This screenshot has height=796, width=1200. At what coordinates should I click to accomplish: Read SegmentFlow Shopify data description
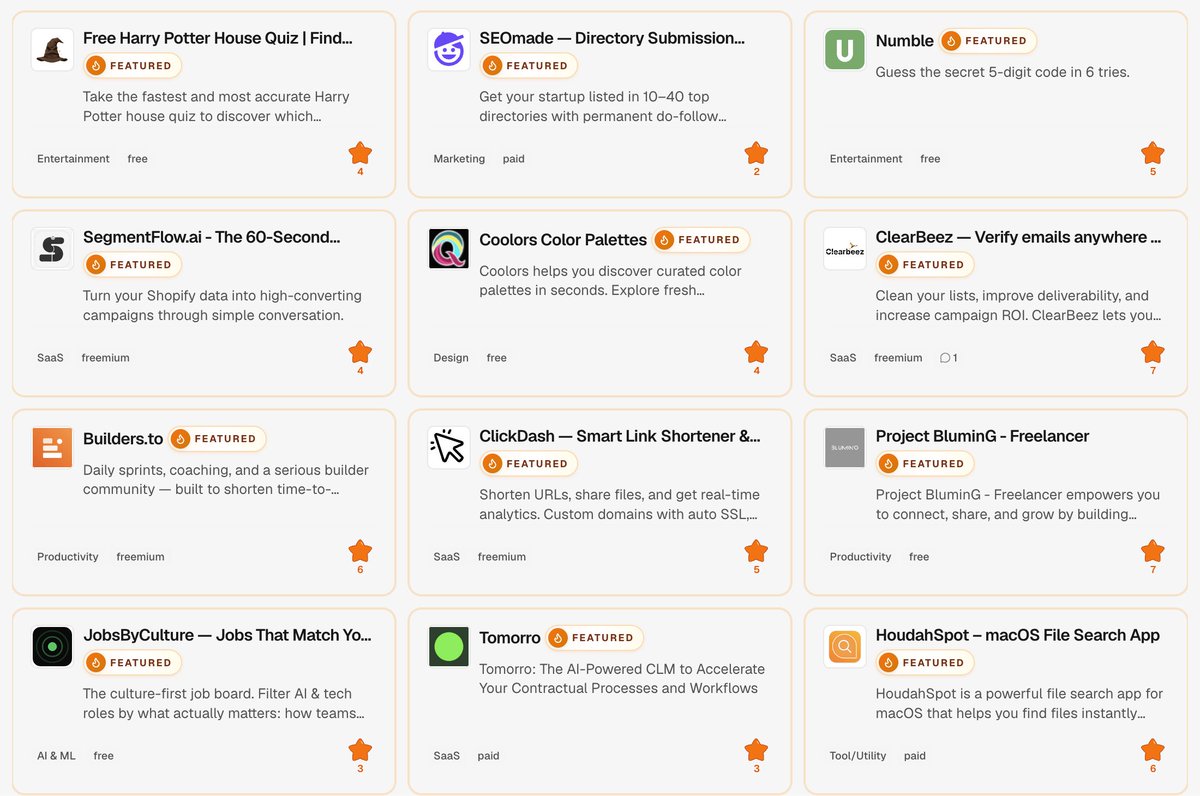[222, 305]
